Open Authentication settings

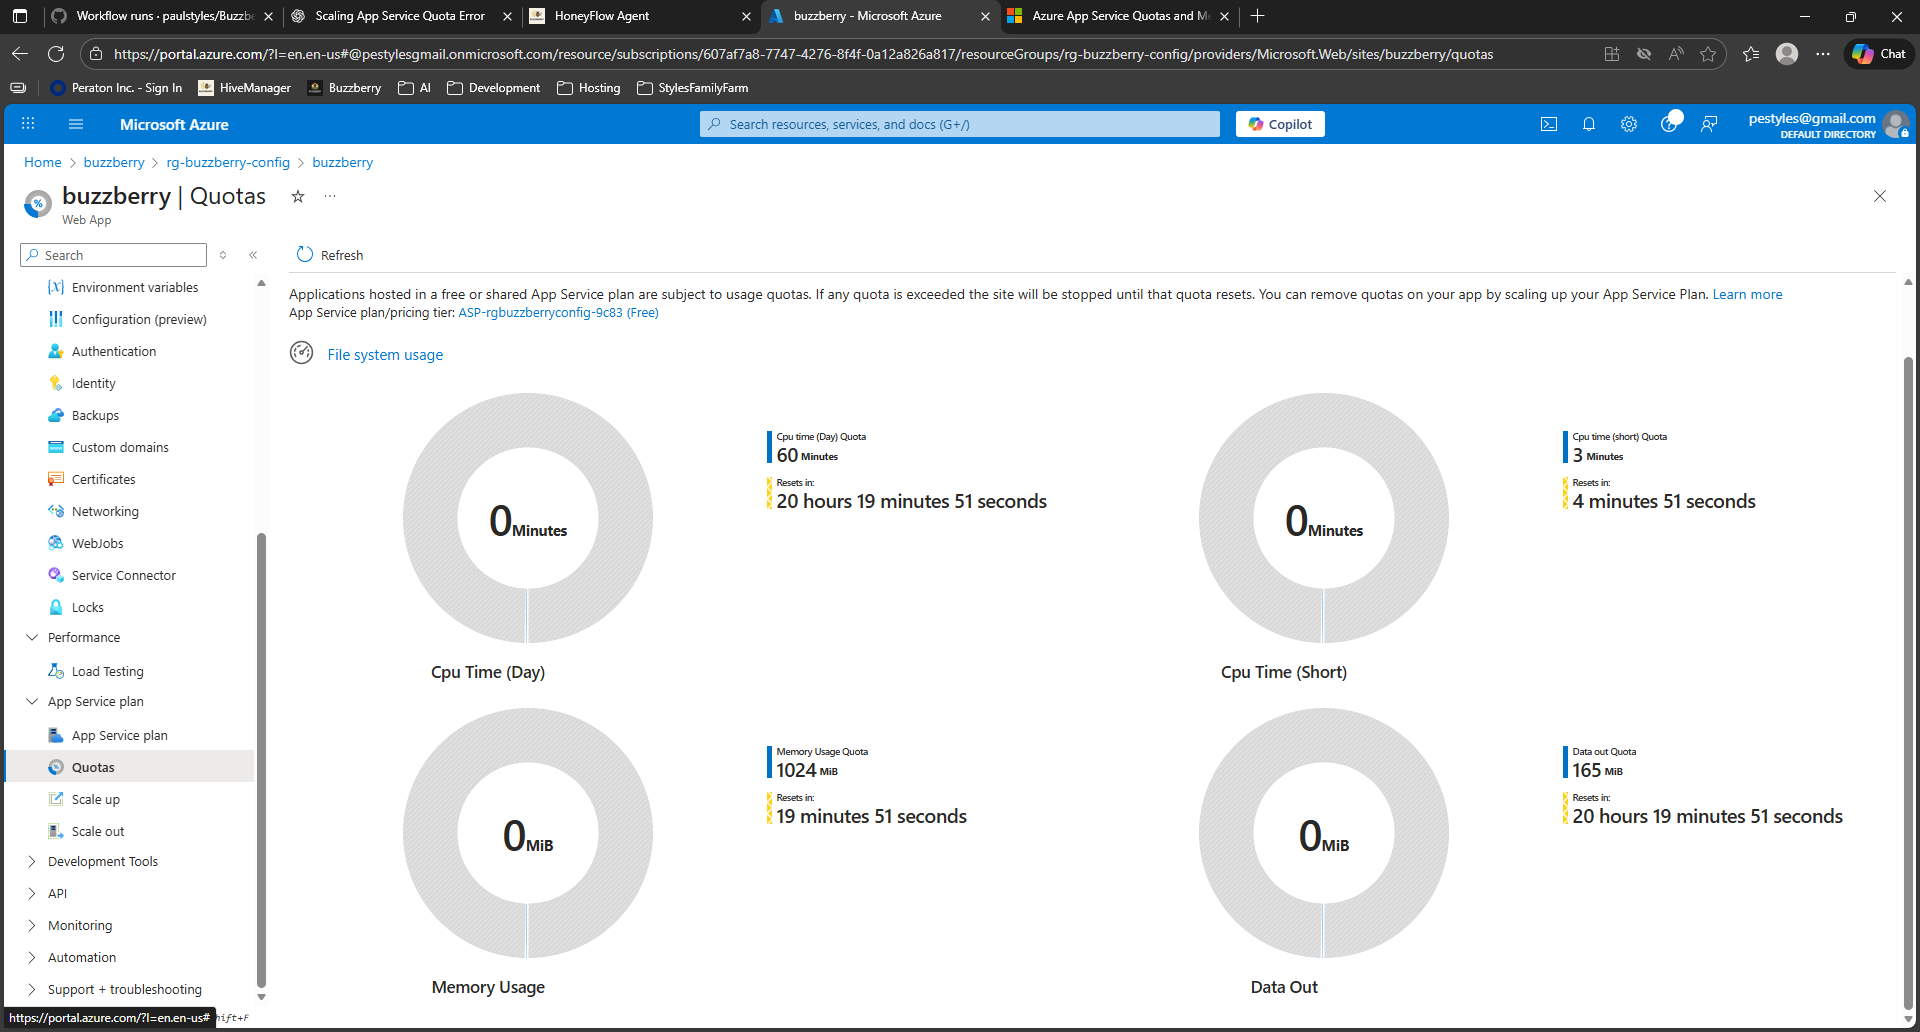click(114, 351)
